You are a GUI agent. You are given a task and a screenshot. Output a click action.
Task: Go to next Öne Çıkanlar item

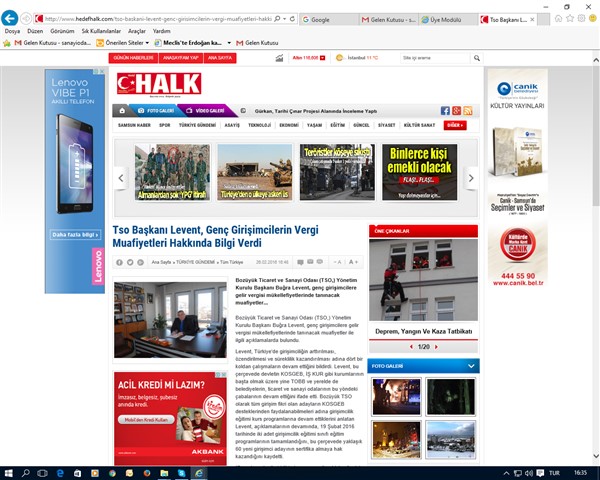[x=436, y=347]
